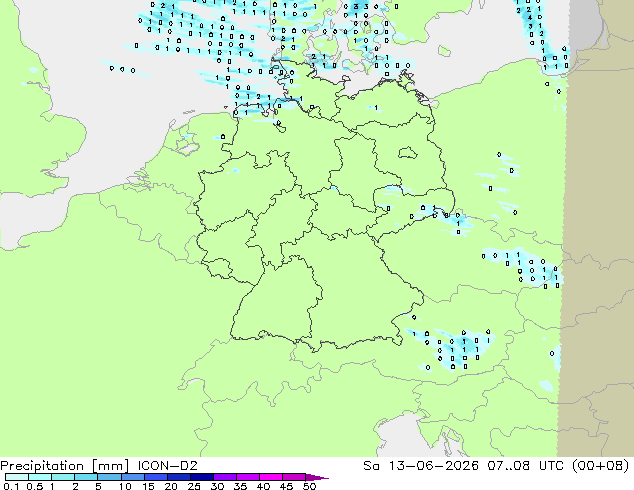The width and height of the screenshot is (634, 490).
Task: Click the above-50 mm arrow tip of legend
Action: coord(317,477)
